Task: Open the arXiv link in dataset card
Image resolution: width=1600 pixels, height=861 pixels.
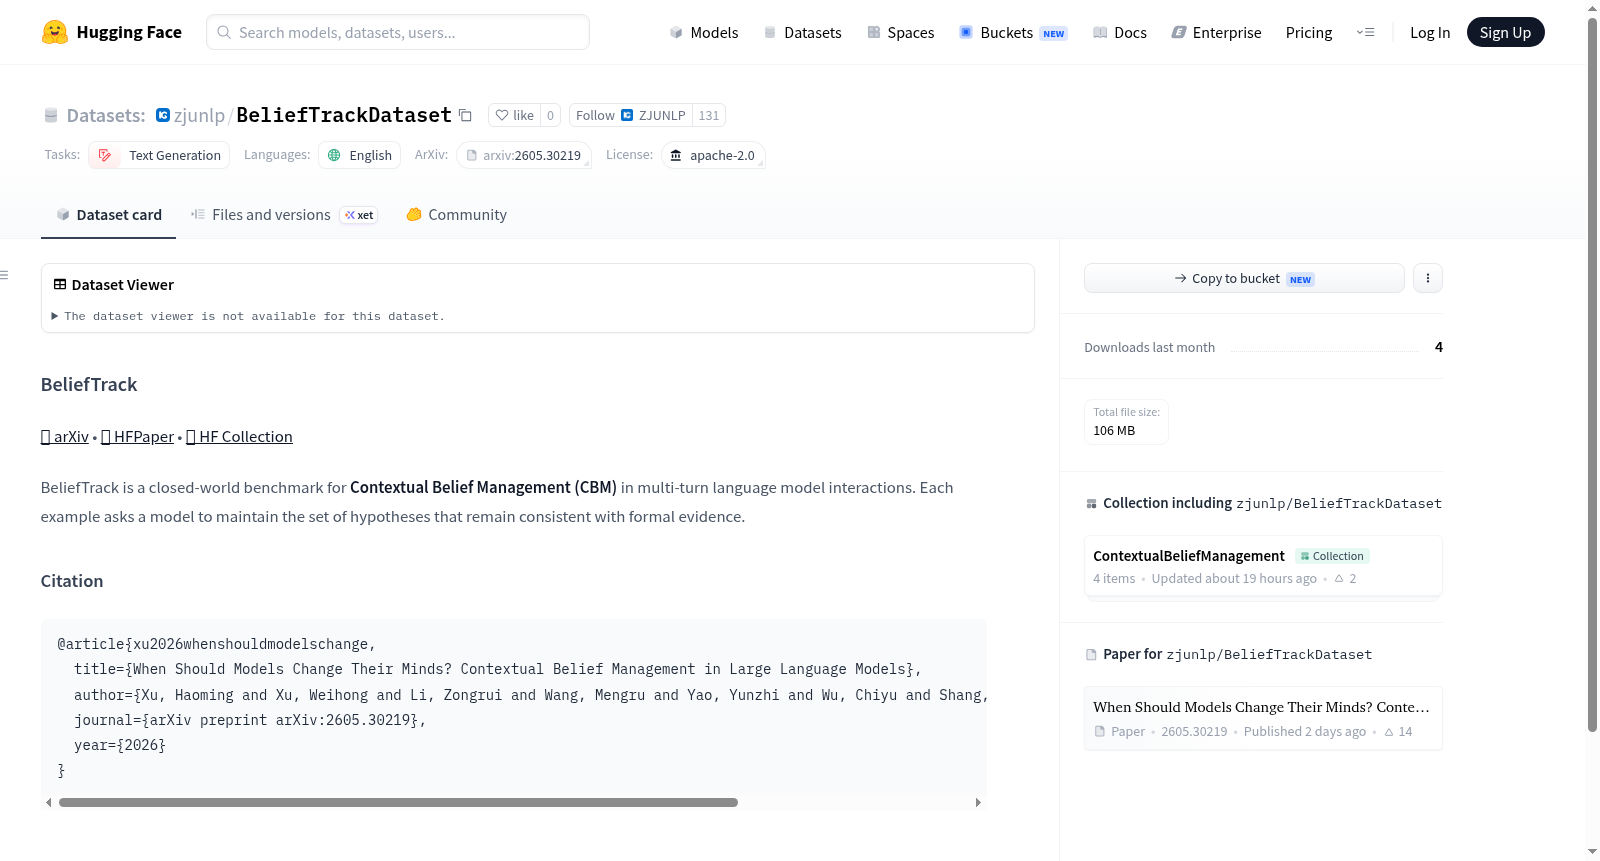Action: [x=65, y=437]
